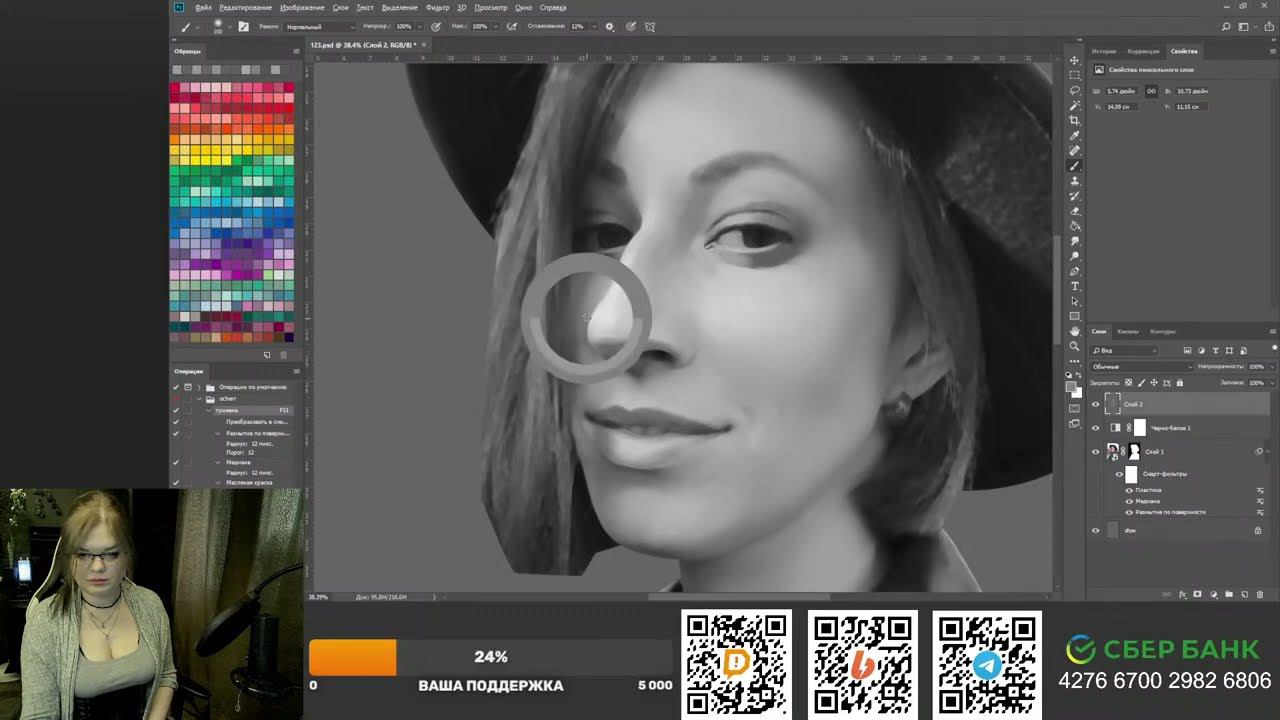Hide the Фон background layer
Viewport: 1280px width, 720px height.
(1095, 531)
